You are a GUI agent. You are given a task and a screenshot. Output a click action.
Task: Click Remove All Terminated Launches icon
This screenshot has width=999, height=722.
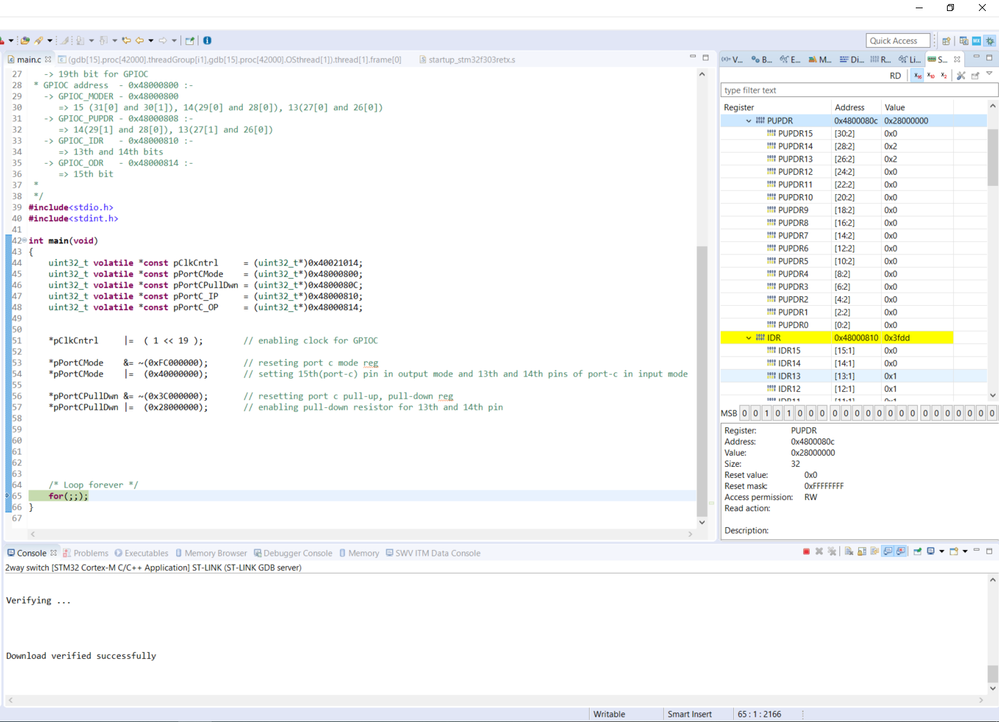(832, 551)
